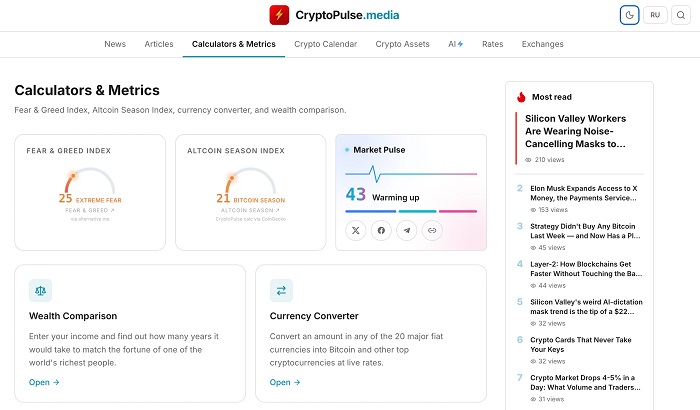The image size is (700, 410).
Task: Click the Market Pulse score 43
Action: pos(355,194)
